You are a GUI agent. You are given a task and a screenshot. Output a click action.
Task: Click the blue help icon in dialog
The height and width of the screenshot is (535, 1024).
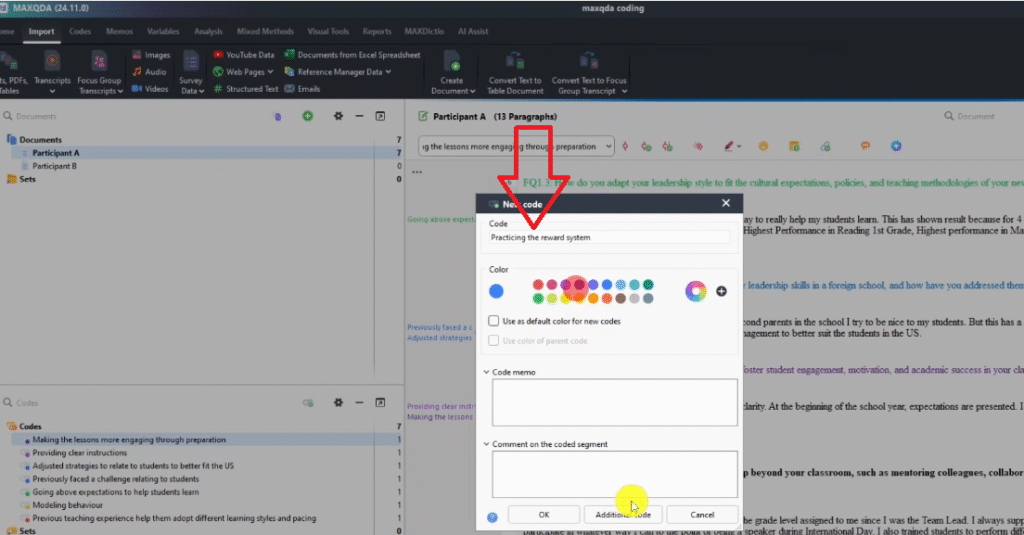[492, 517]
